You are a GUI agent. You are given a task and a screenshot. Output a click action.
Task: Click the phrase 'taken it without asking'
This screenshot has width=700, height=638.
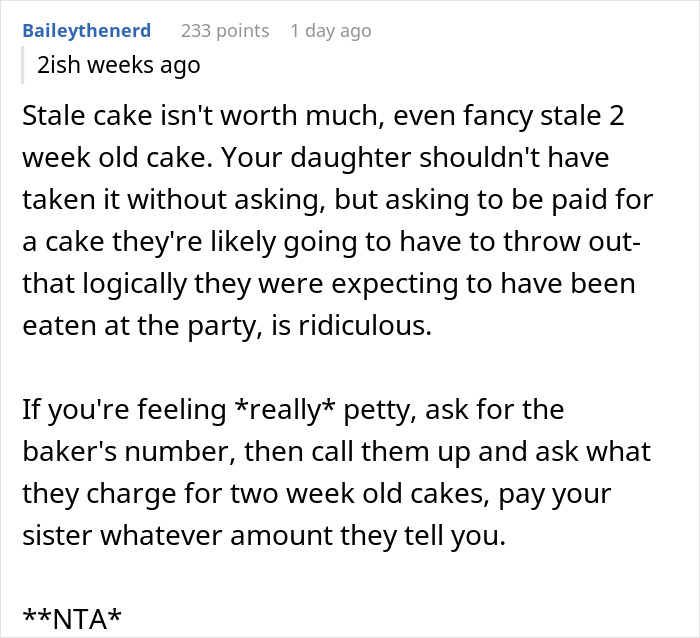[173, 200]
